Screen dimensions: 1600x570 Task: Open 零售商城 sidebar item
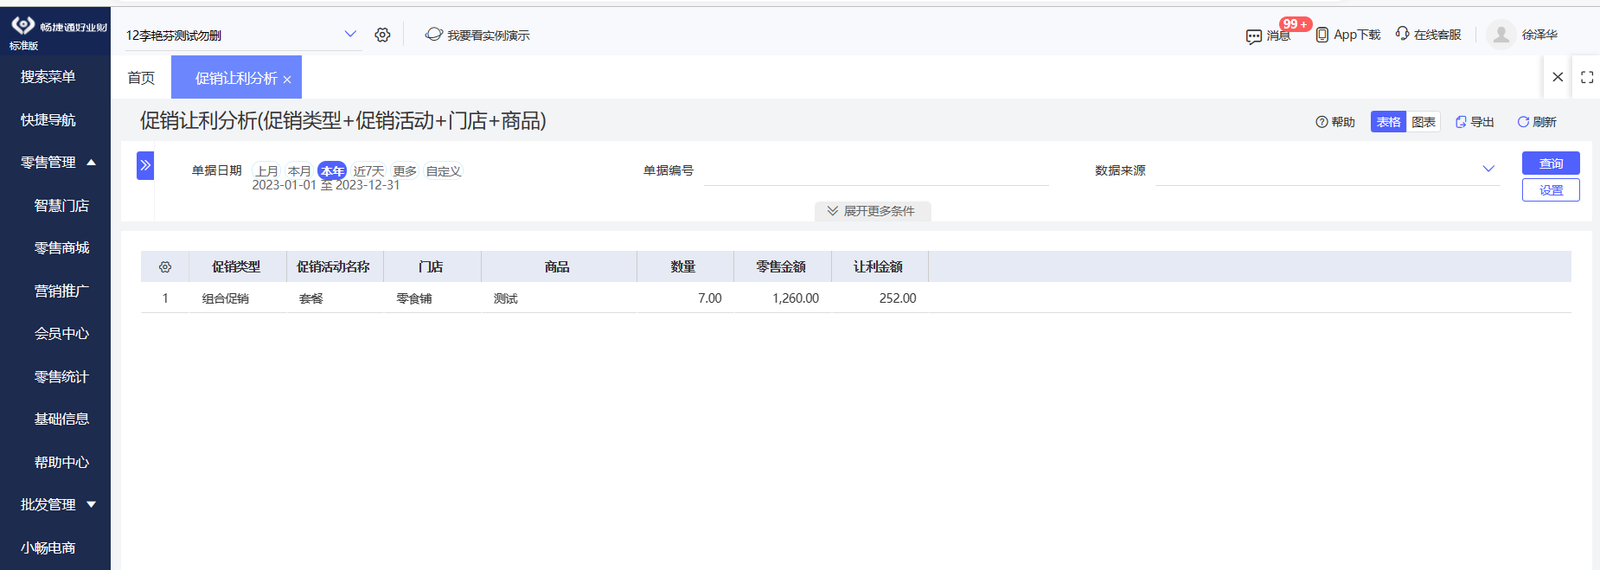tap(61, 248)
